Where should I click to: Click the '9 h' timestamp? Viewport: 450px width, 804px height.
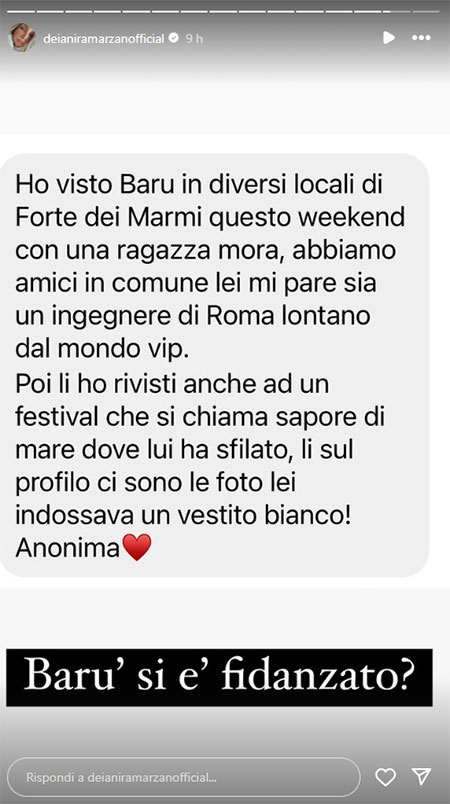[x=194, y=38]
